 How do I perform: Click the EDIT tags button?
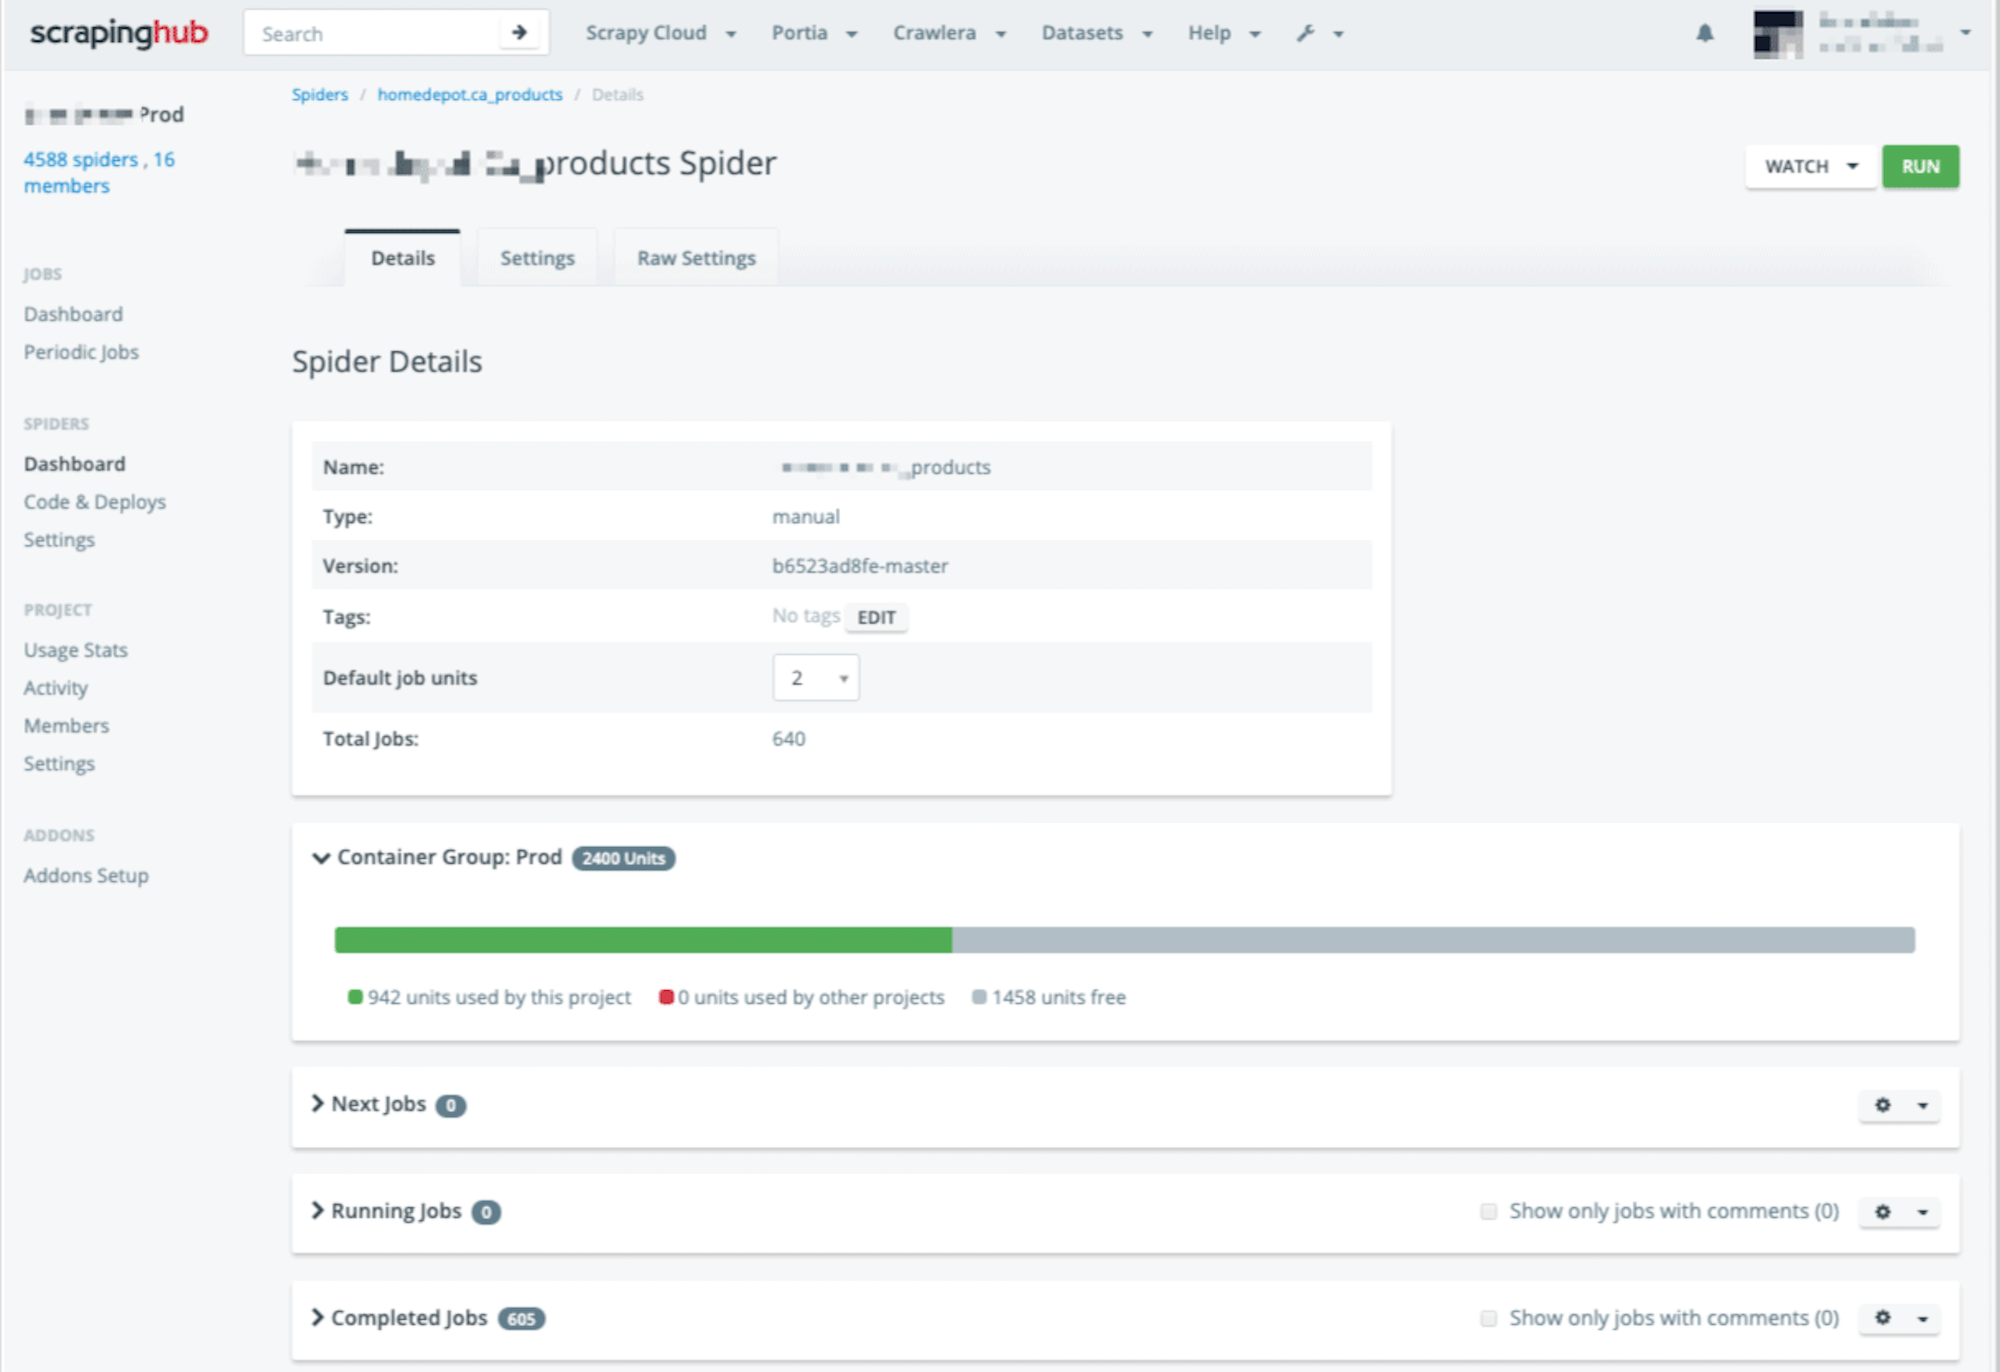(876, 618)
